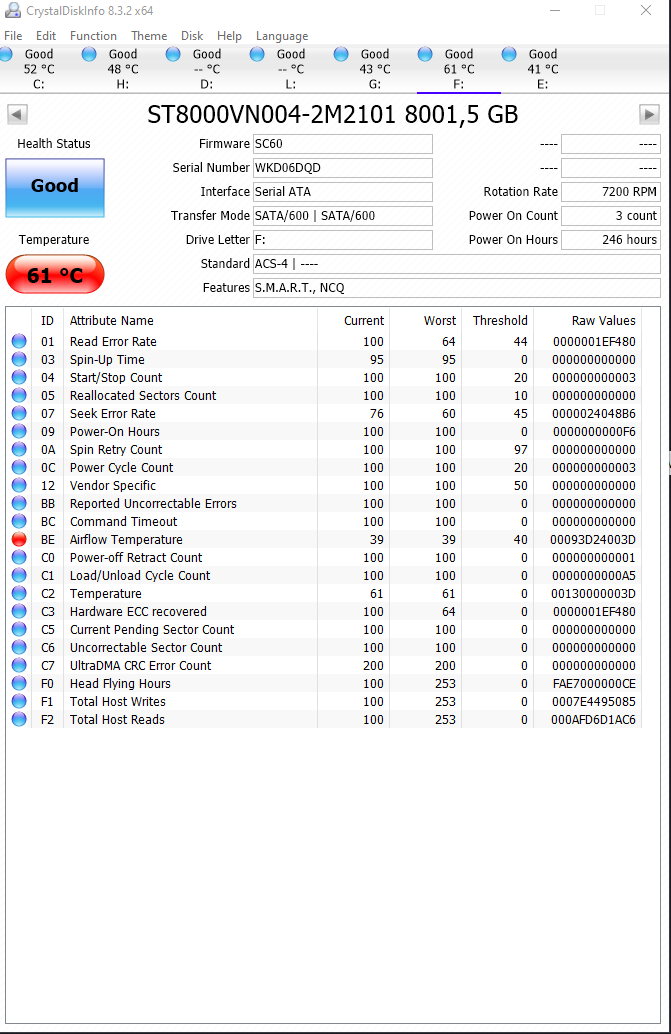Click the Power-On Hours status orb
671x1034 pixels.
point(19,431)
